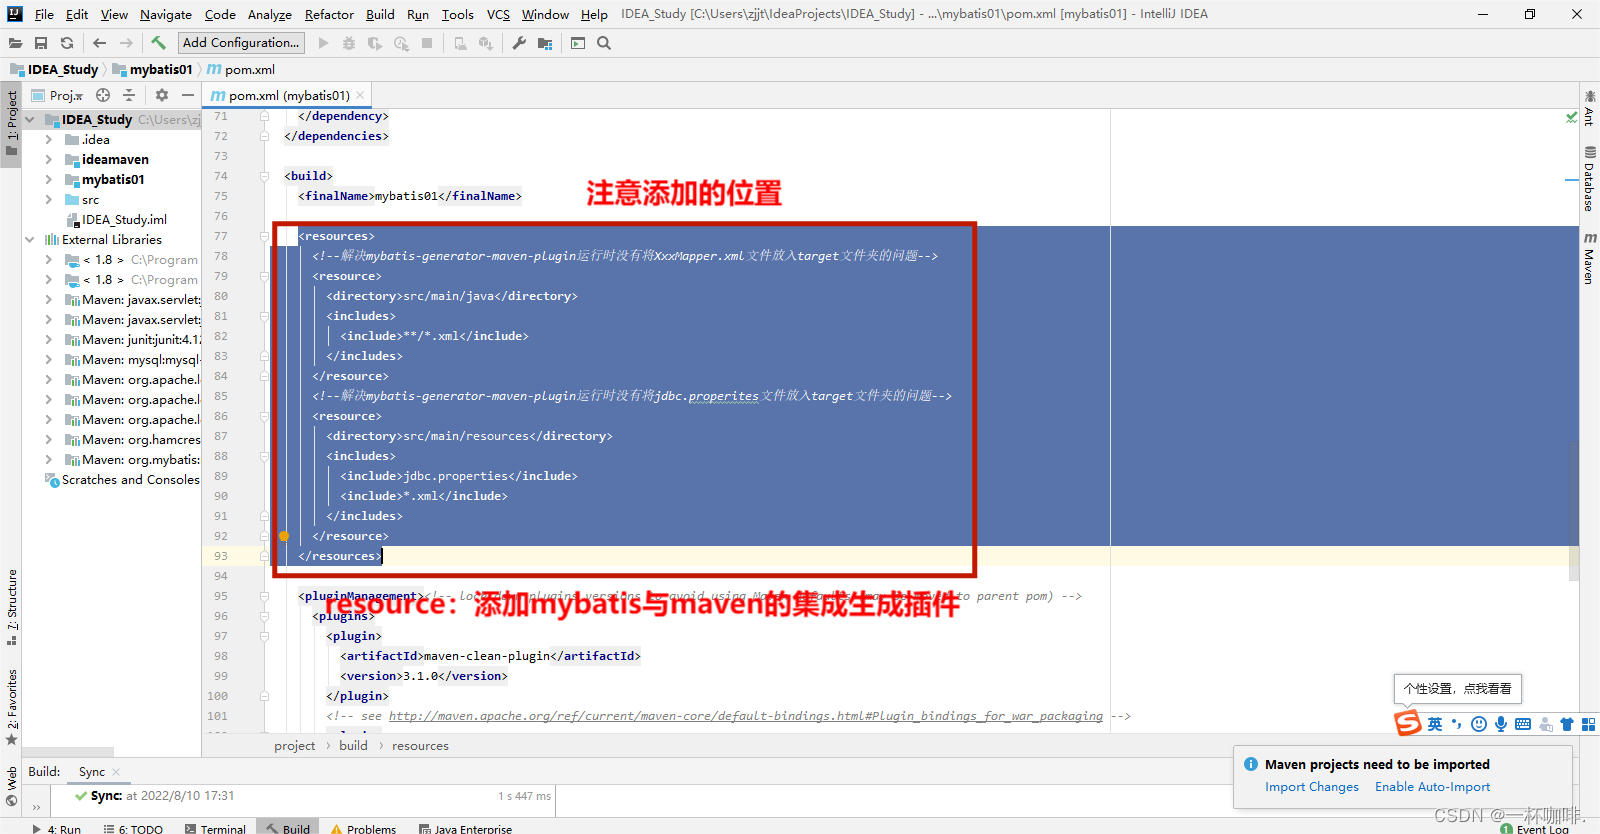The height and width of the screenshot is (834, 1600).
Task: Fold the build tag on line 74
Action: pos(265,176)
